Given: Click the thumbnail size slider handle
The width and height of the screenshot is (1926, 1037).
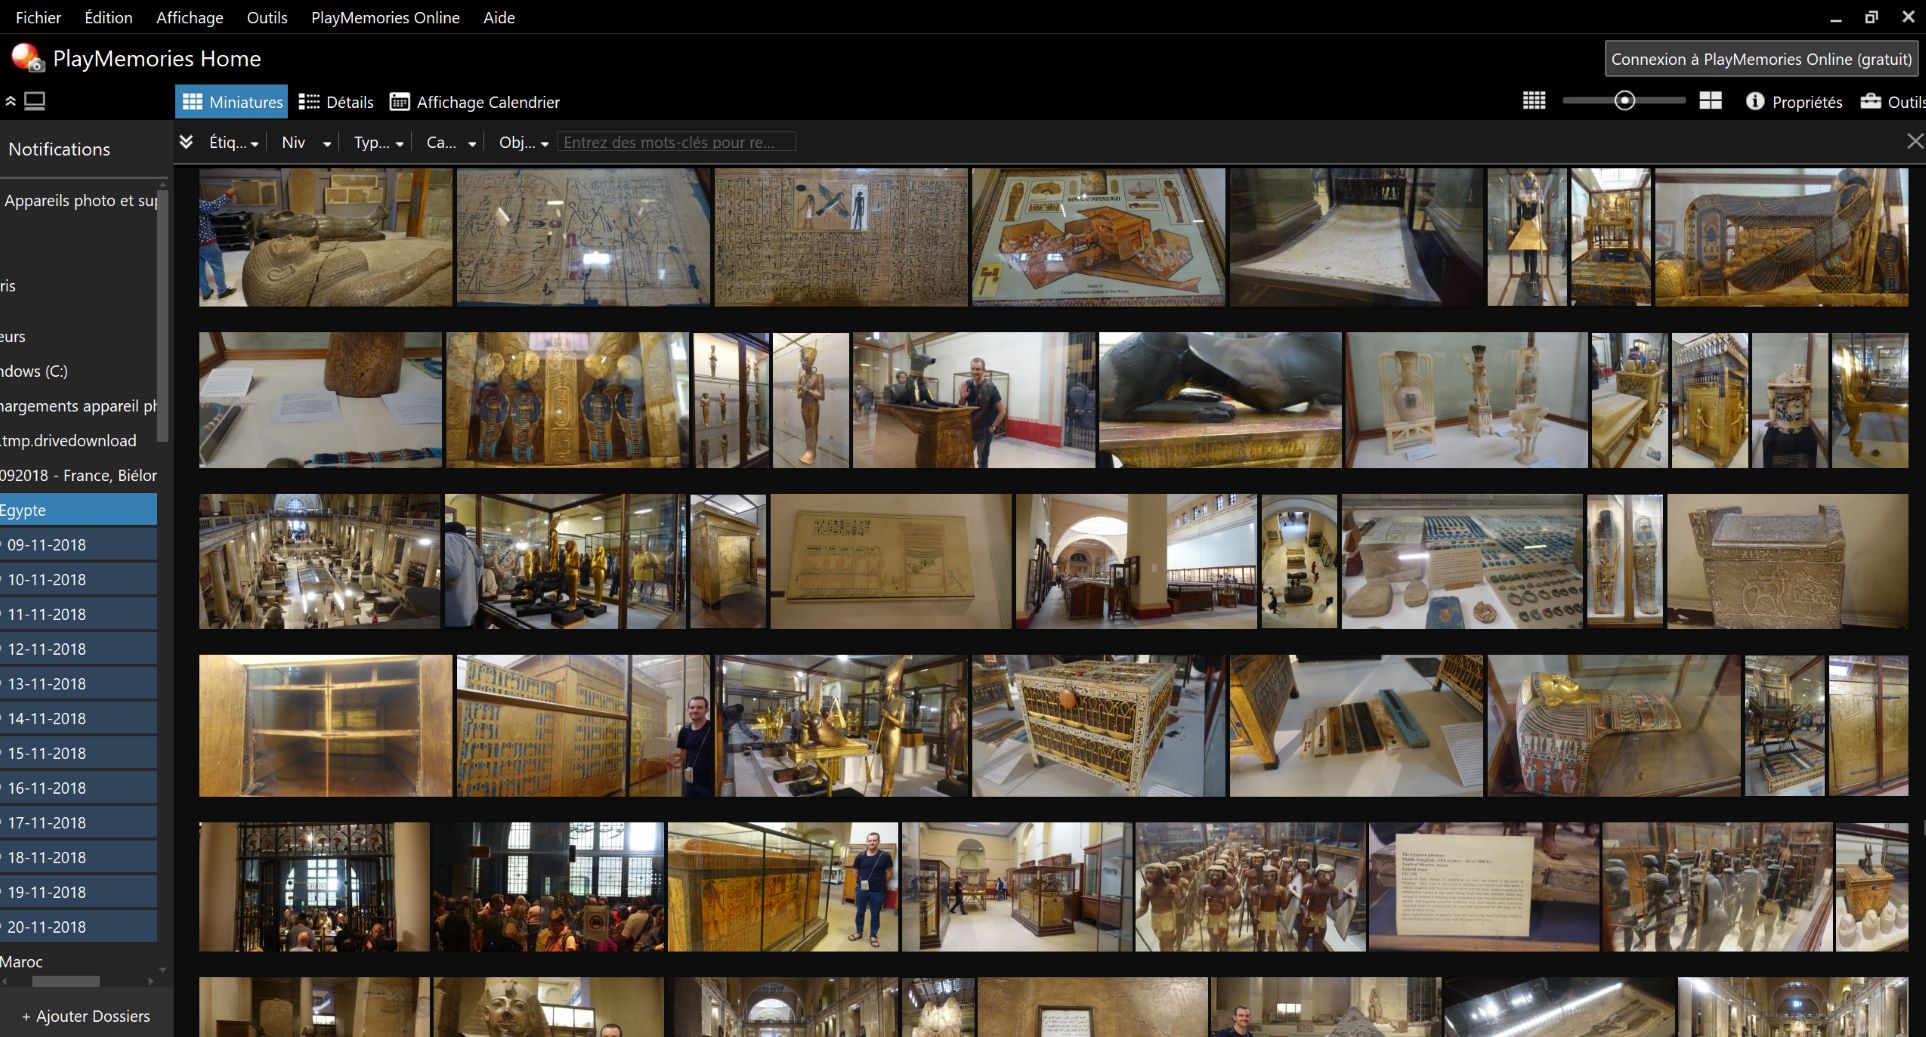Looking at the screenshot, I should [x=1625, y=101].
